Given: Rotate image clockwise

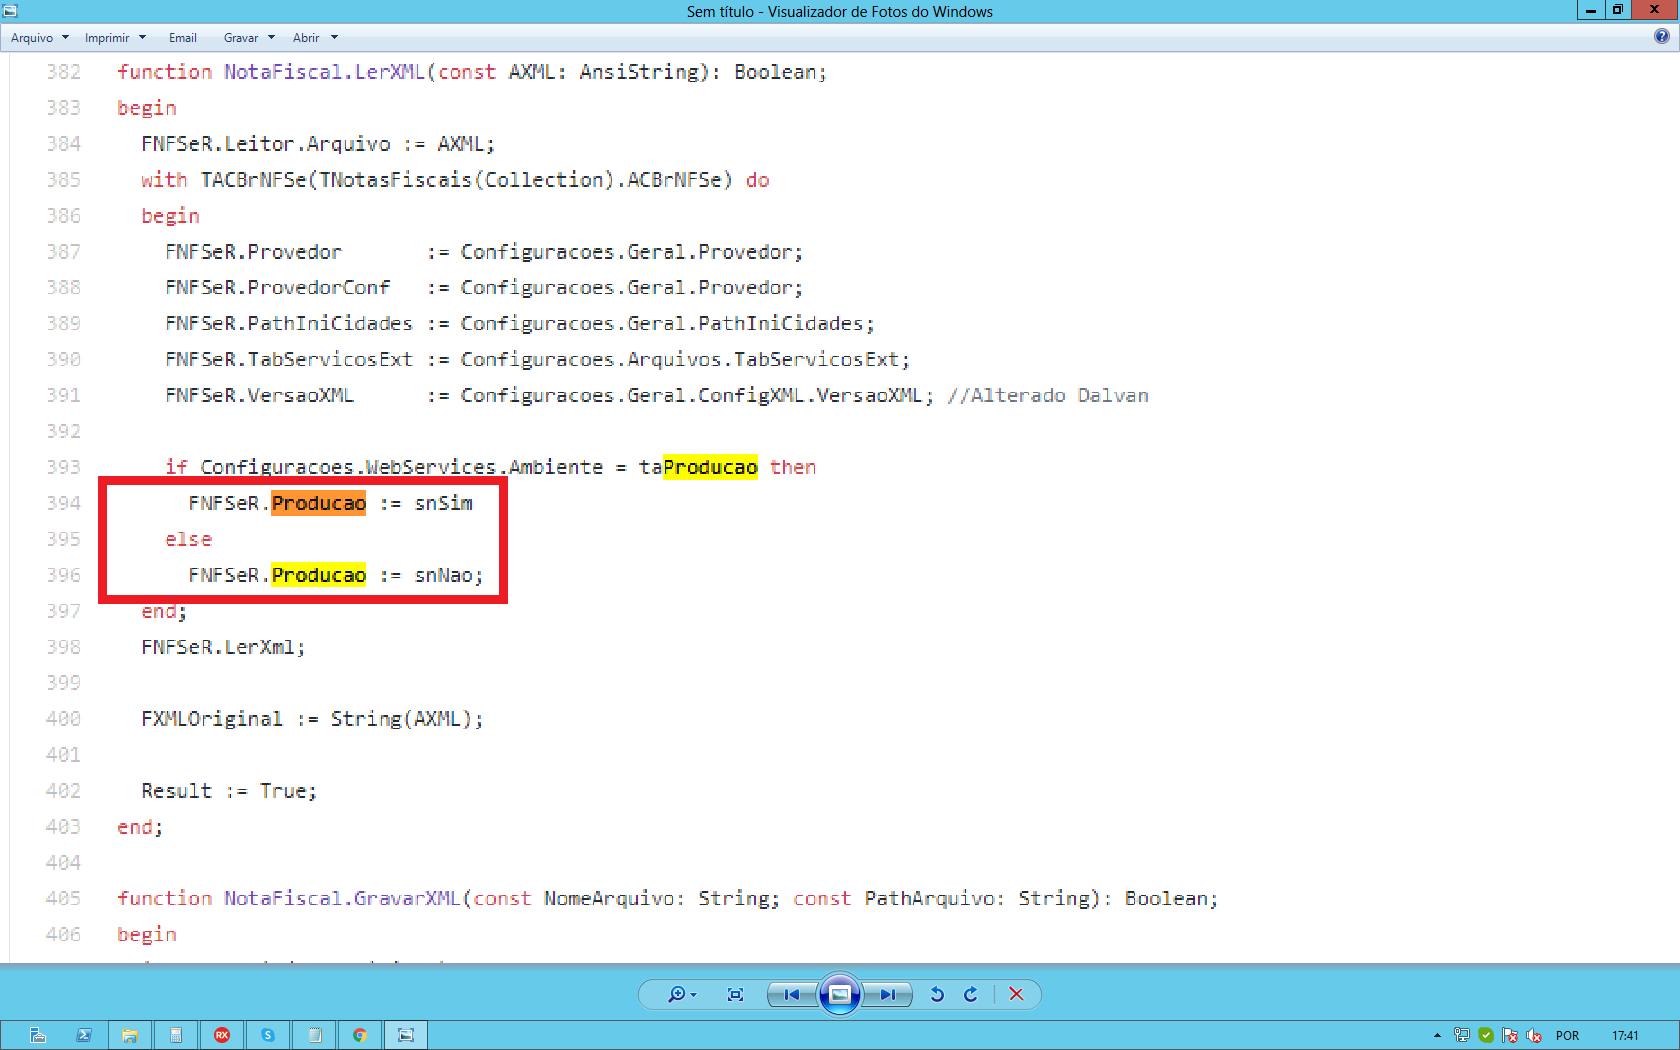Looking at the screenshot, I should [x=970, y=994].
